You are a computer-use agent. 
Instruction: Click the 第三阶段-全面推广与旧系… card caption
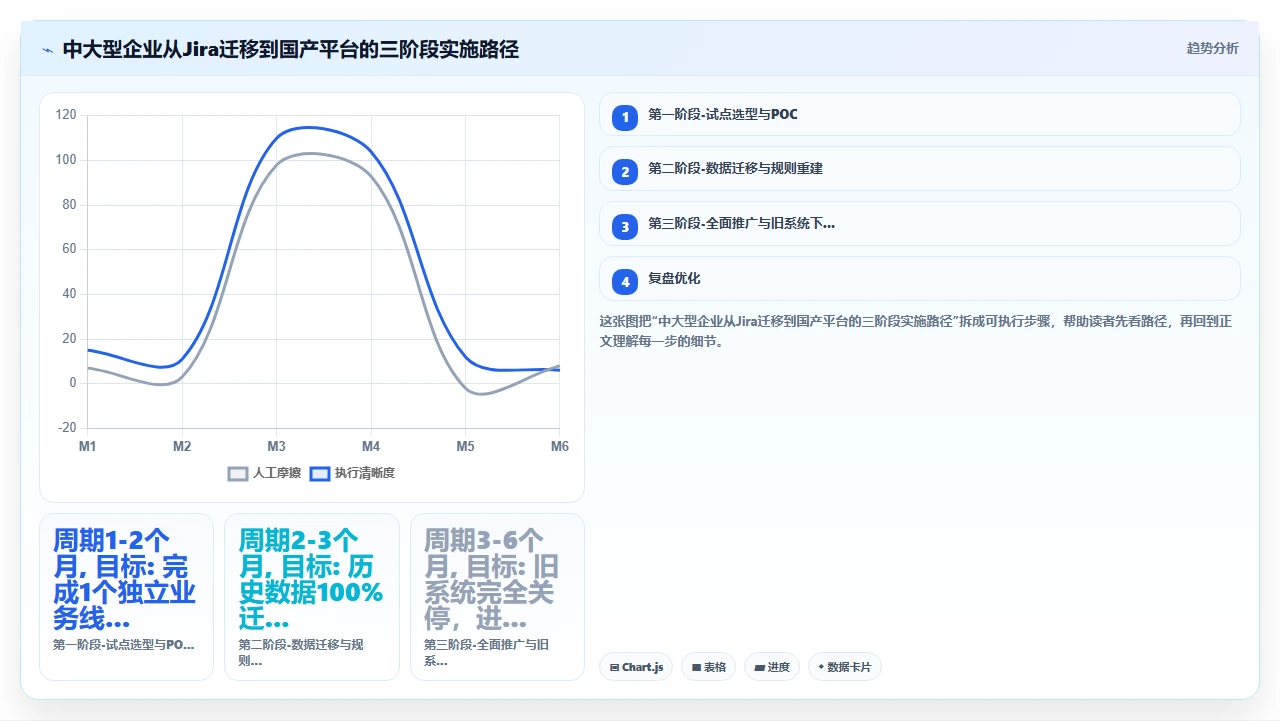[x=486, y=653]
